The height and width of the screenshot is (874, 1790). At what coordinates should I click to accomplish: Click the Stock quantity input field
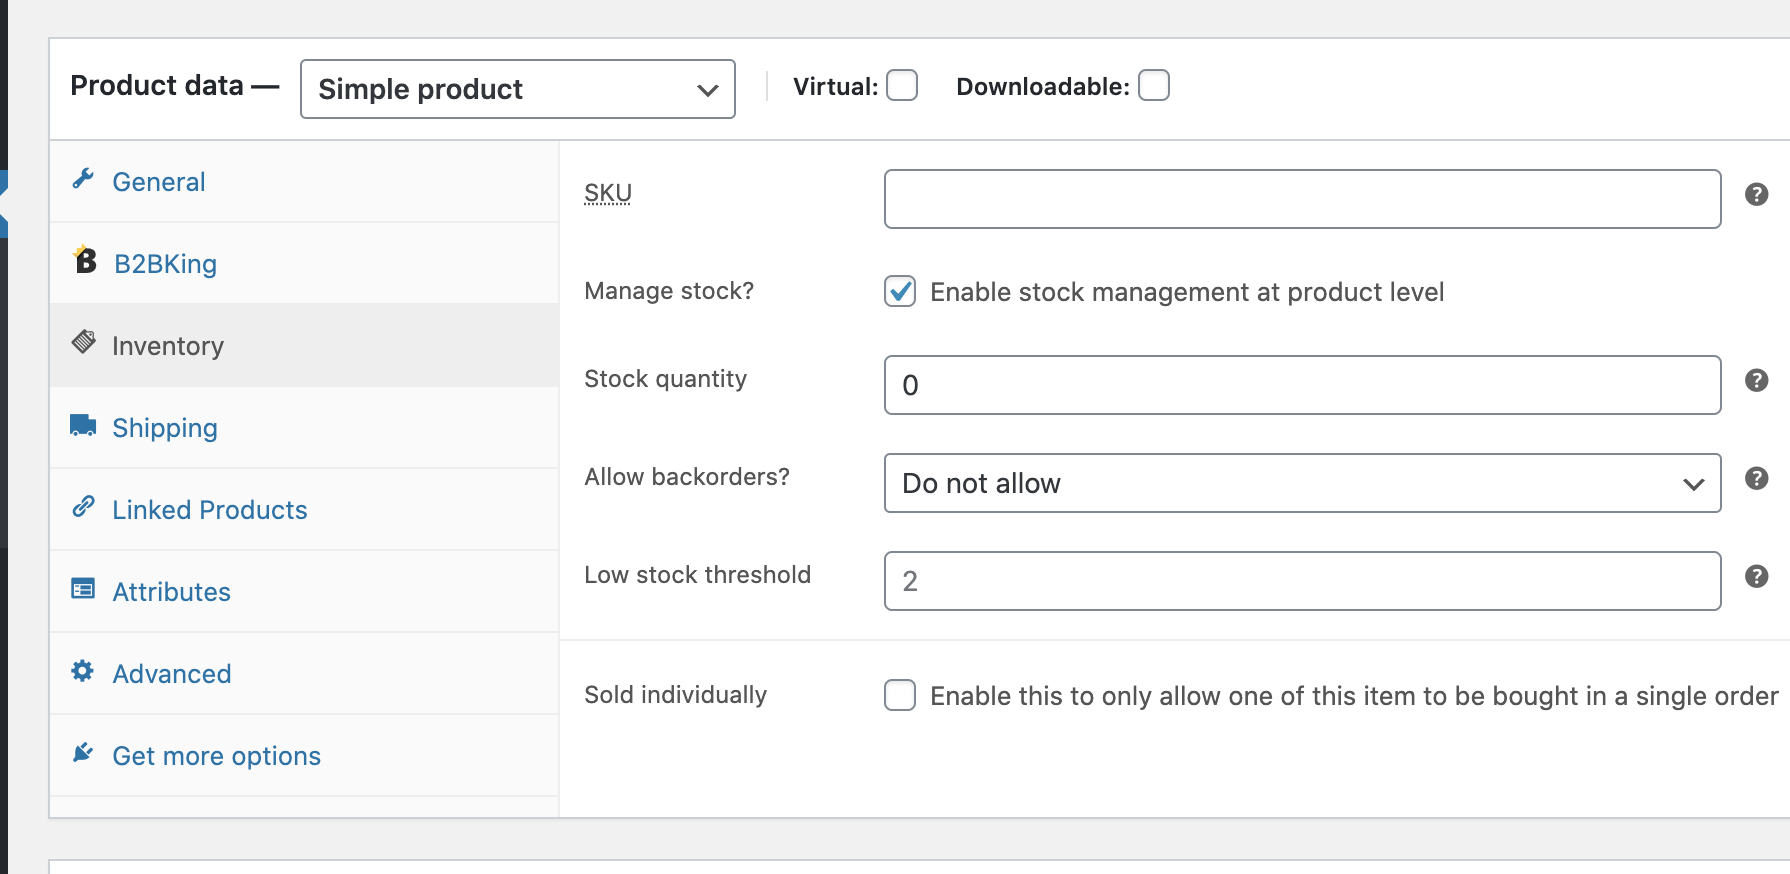click(1303, 385)
